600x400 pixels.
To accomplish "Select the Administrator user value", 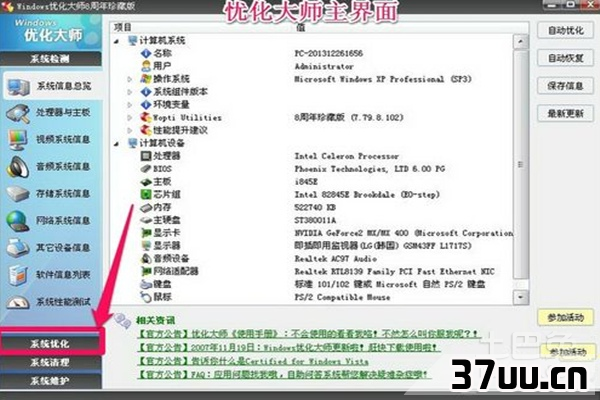I will click(x=324, y=66).
